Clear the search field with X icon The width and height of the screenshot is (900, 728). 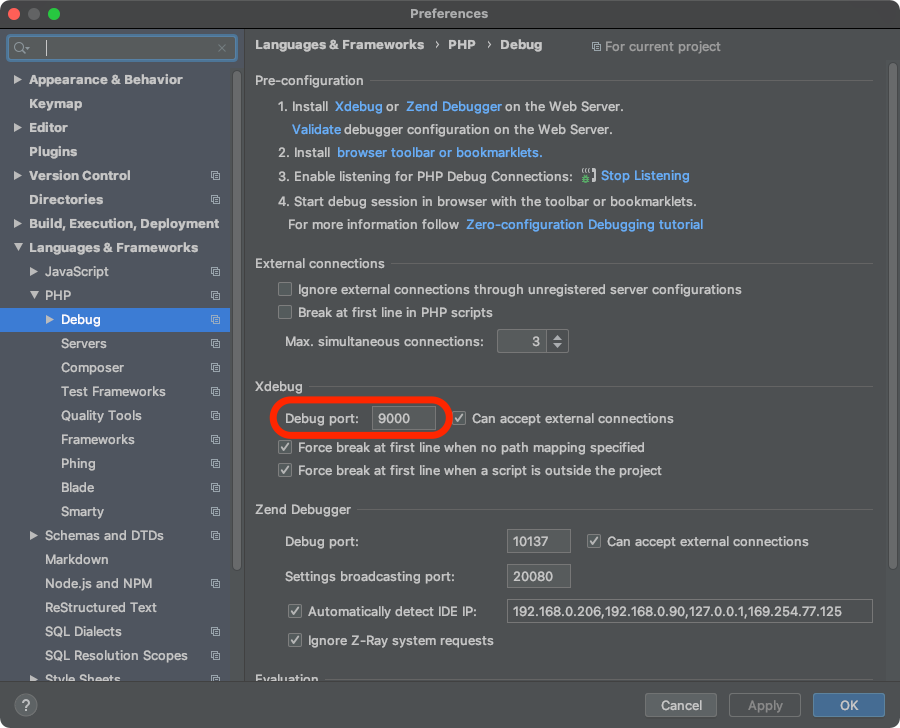tap(222, 48)
